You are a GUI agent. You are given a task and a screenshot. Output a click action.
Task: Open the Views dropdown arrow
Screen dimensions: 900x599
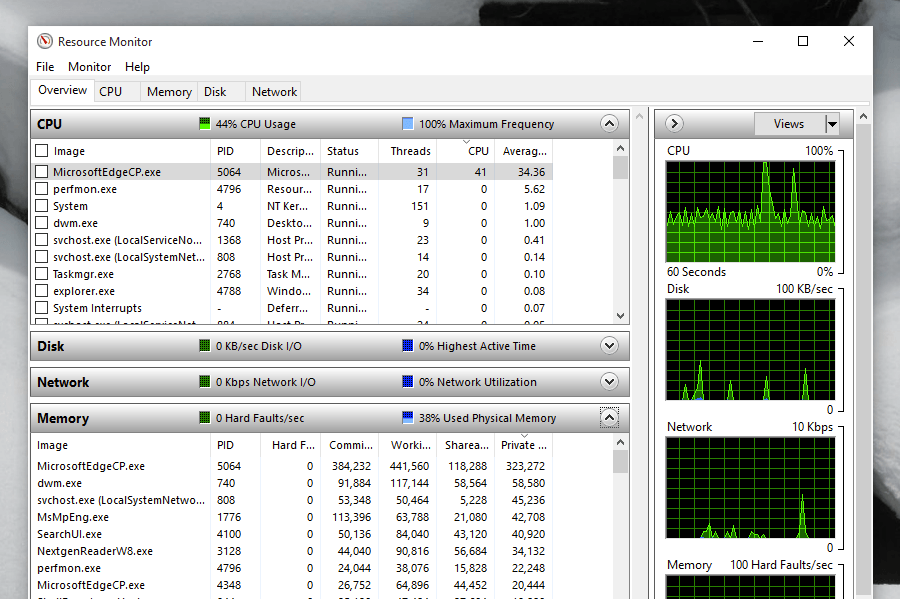[832, 123]
